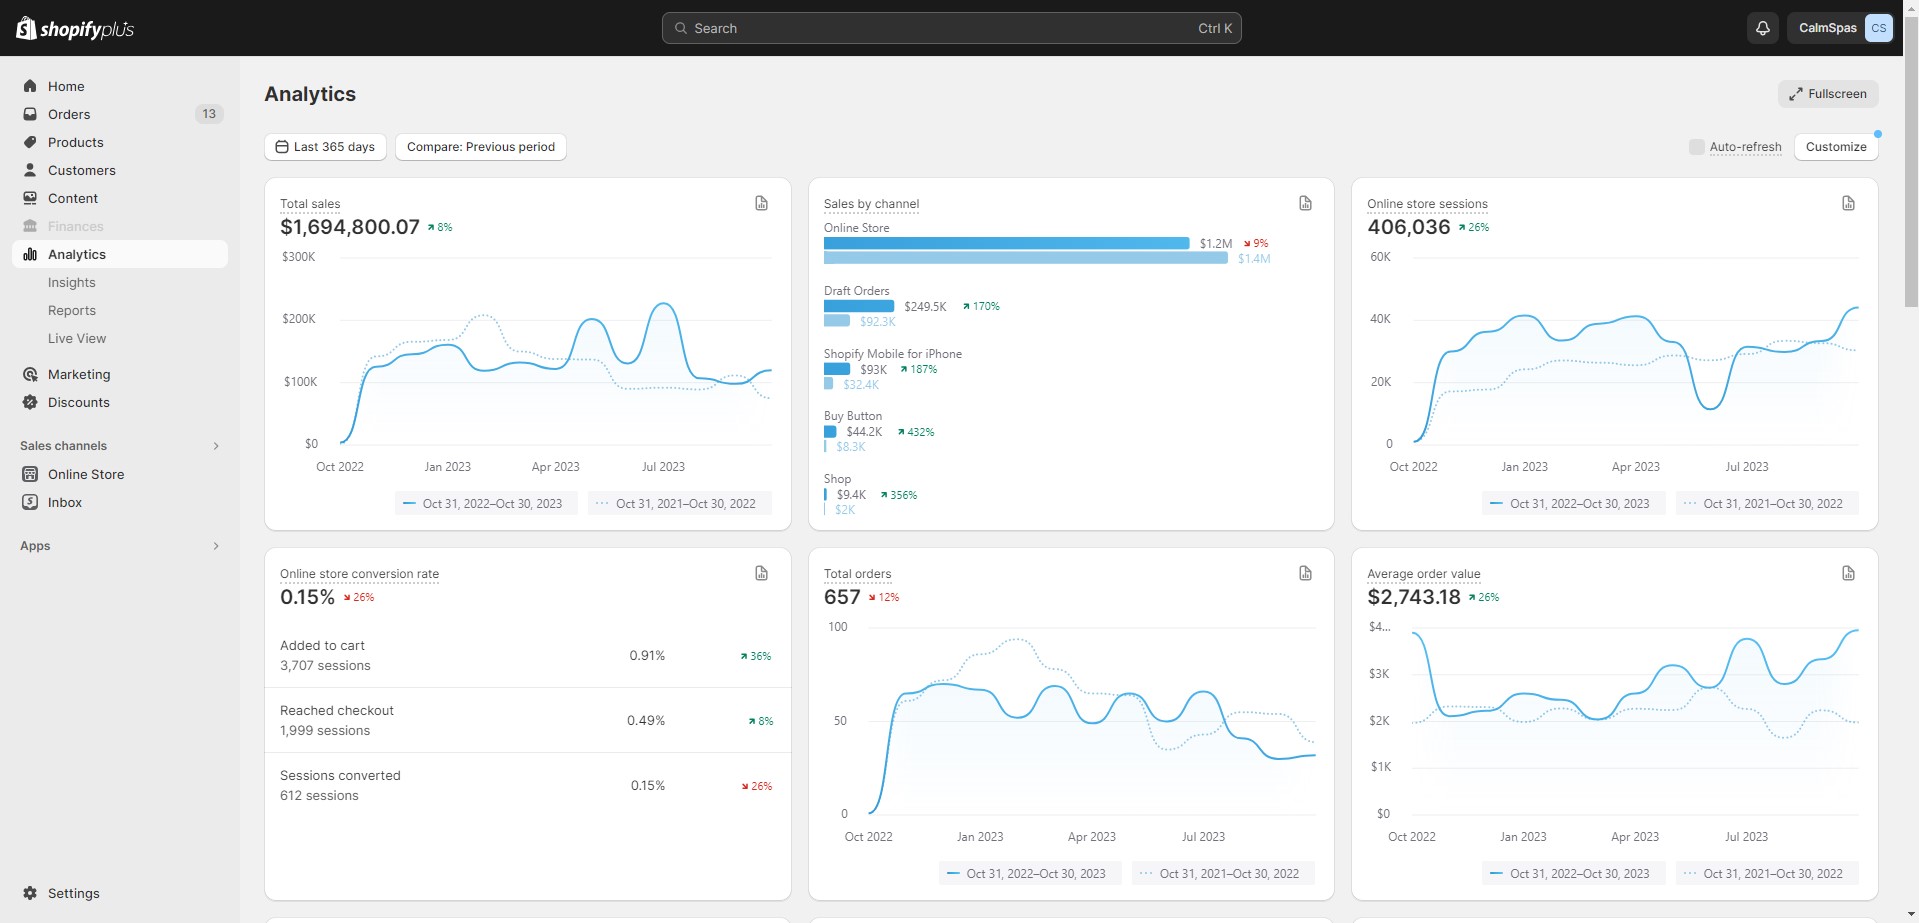Viewport: 1919px width, 923px height.
Task: Toggle the Oct 31, 2021–Oct 30, 2022 legend in Total orders
Action: coord(1223,874)
